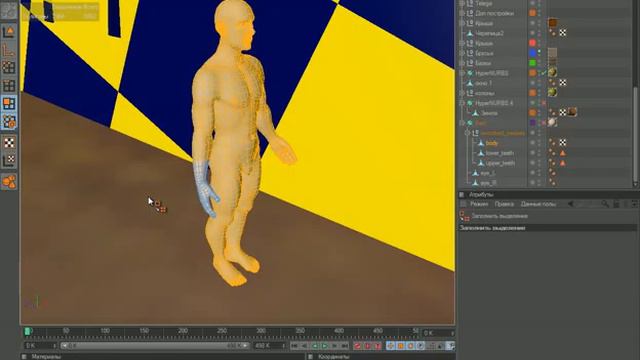Click the blue layer color swatch on Брусья
This screenshot has height=360, width=640.
[x=533, y=53]
